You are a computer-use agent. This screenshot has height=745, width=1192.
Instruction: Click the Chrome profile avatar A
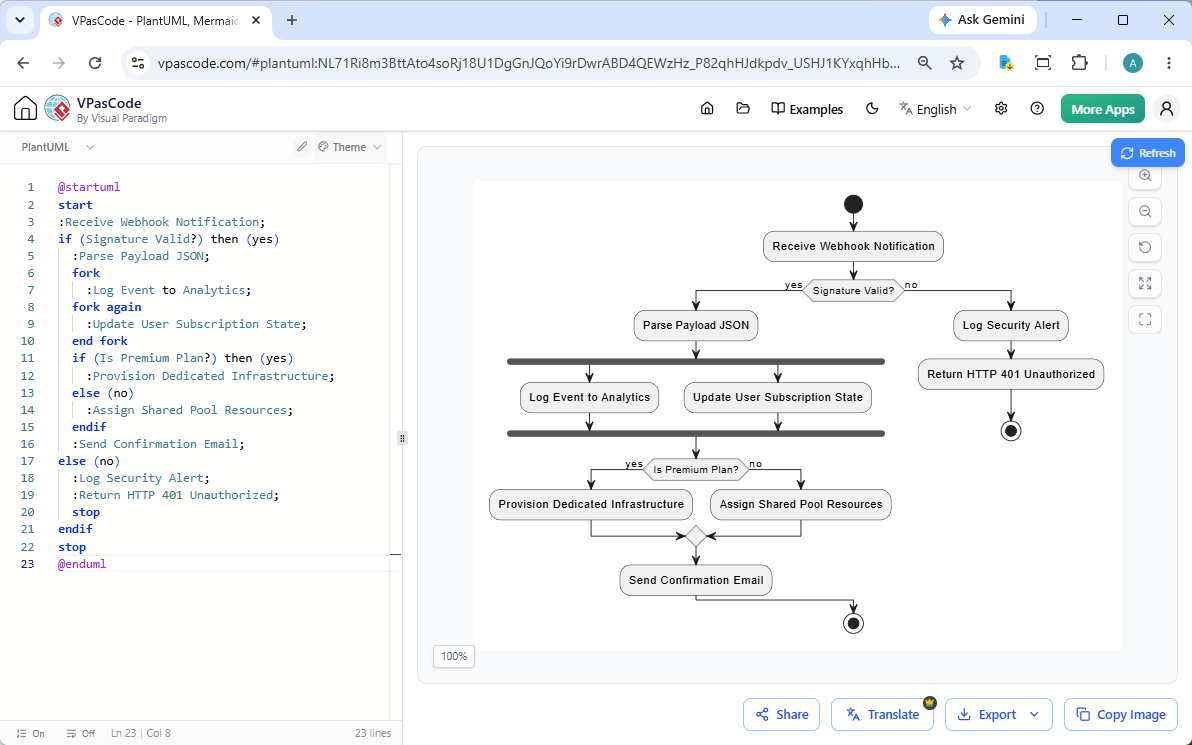(x=1133, y=63)
